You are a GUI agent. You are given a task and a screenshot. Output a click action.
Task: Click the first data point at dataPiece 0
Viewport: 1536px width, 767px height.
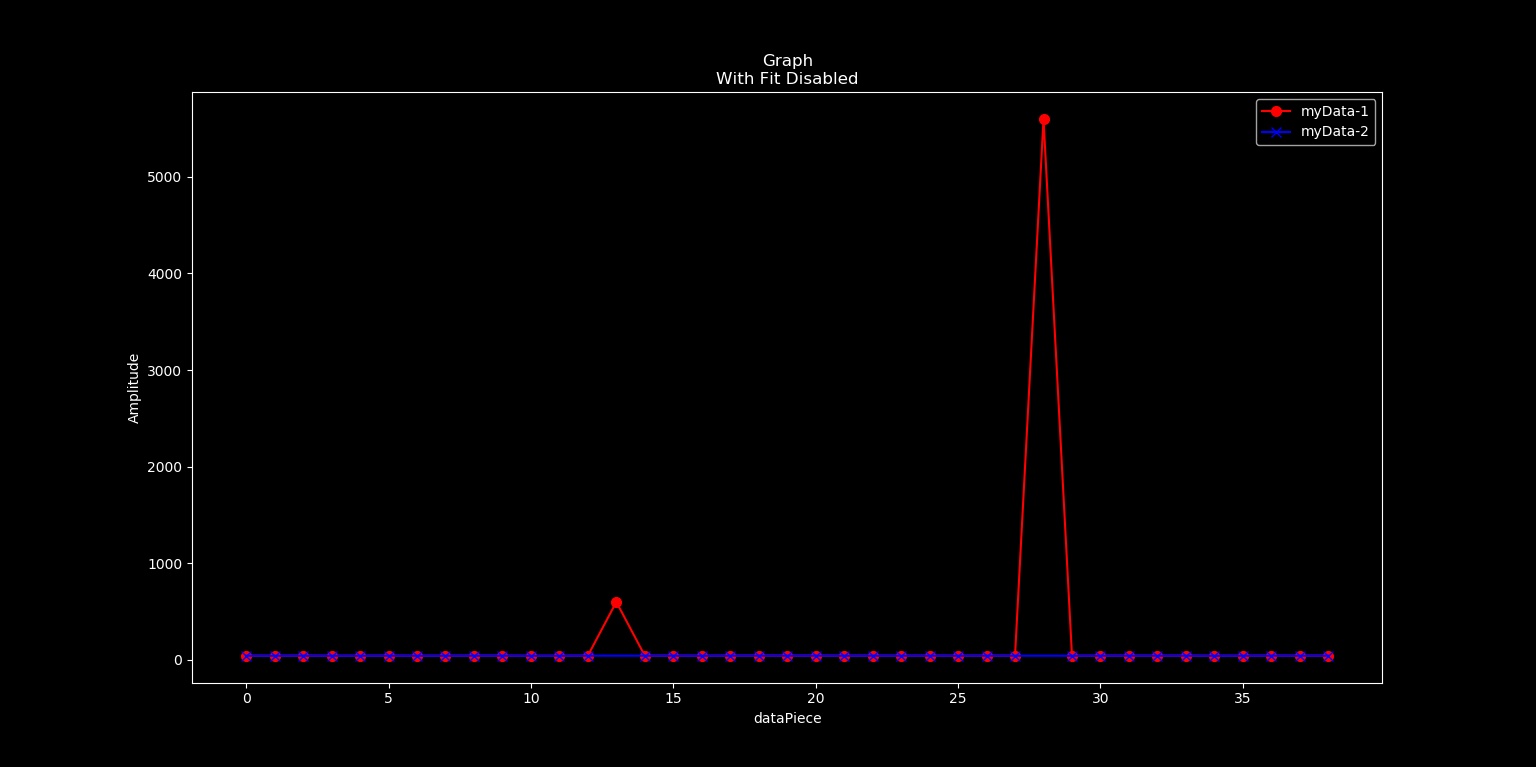tap(246, 656)
